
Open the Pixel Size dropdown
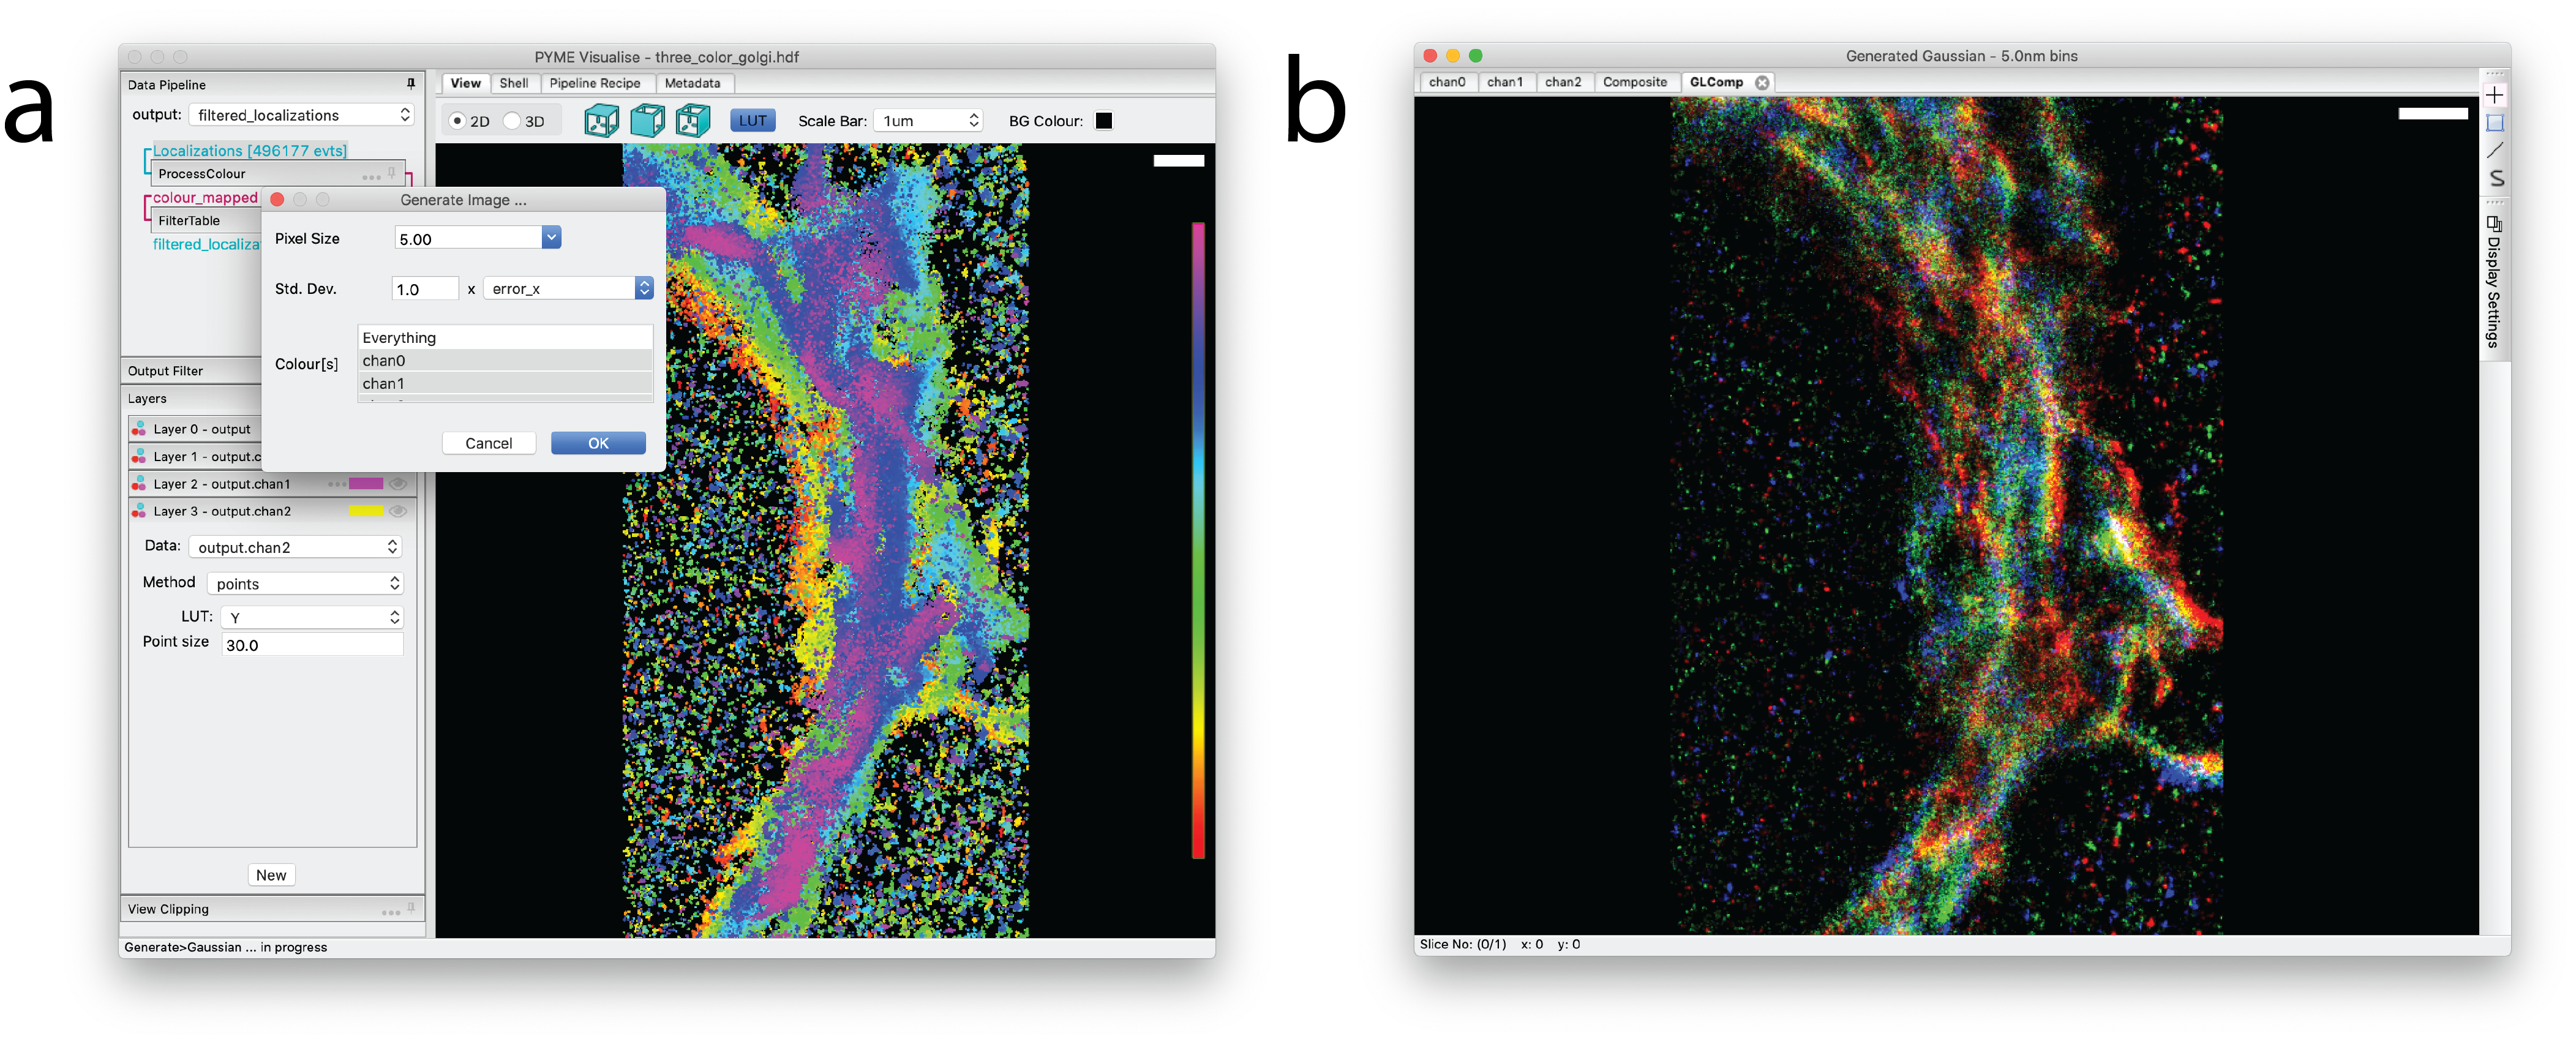(x=551, y=238)
